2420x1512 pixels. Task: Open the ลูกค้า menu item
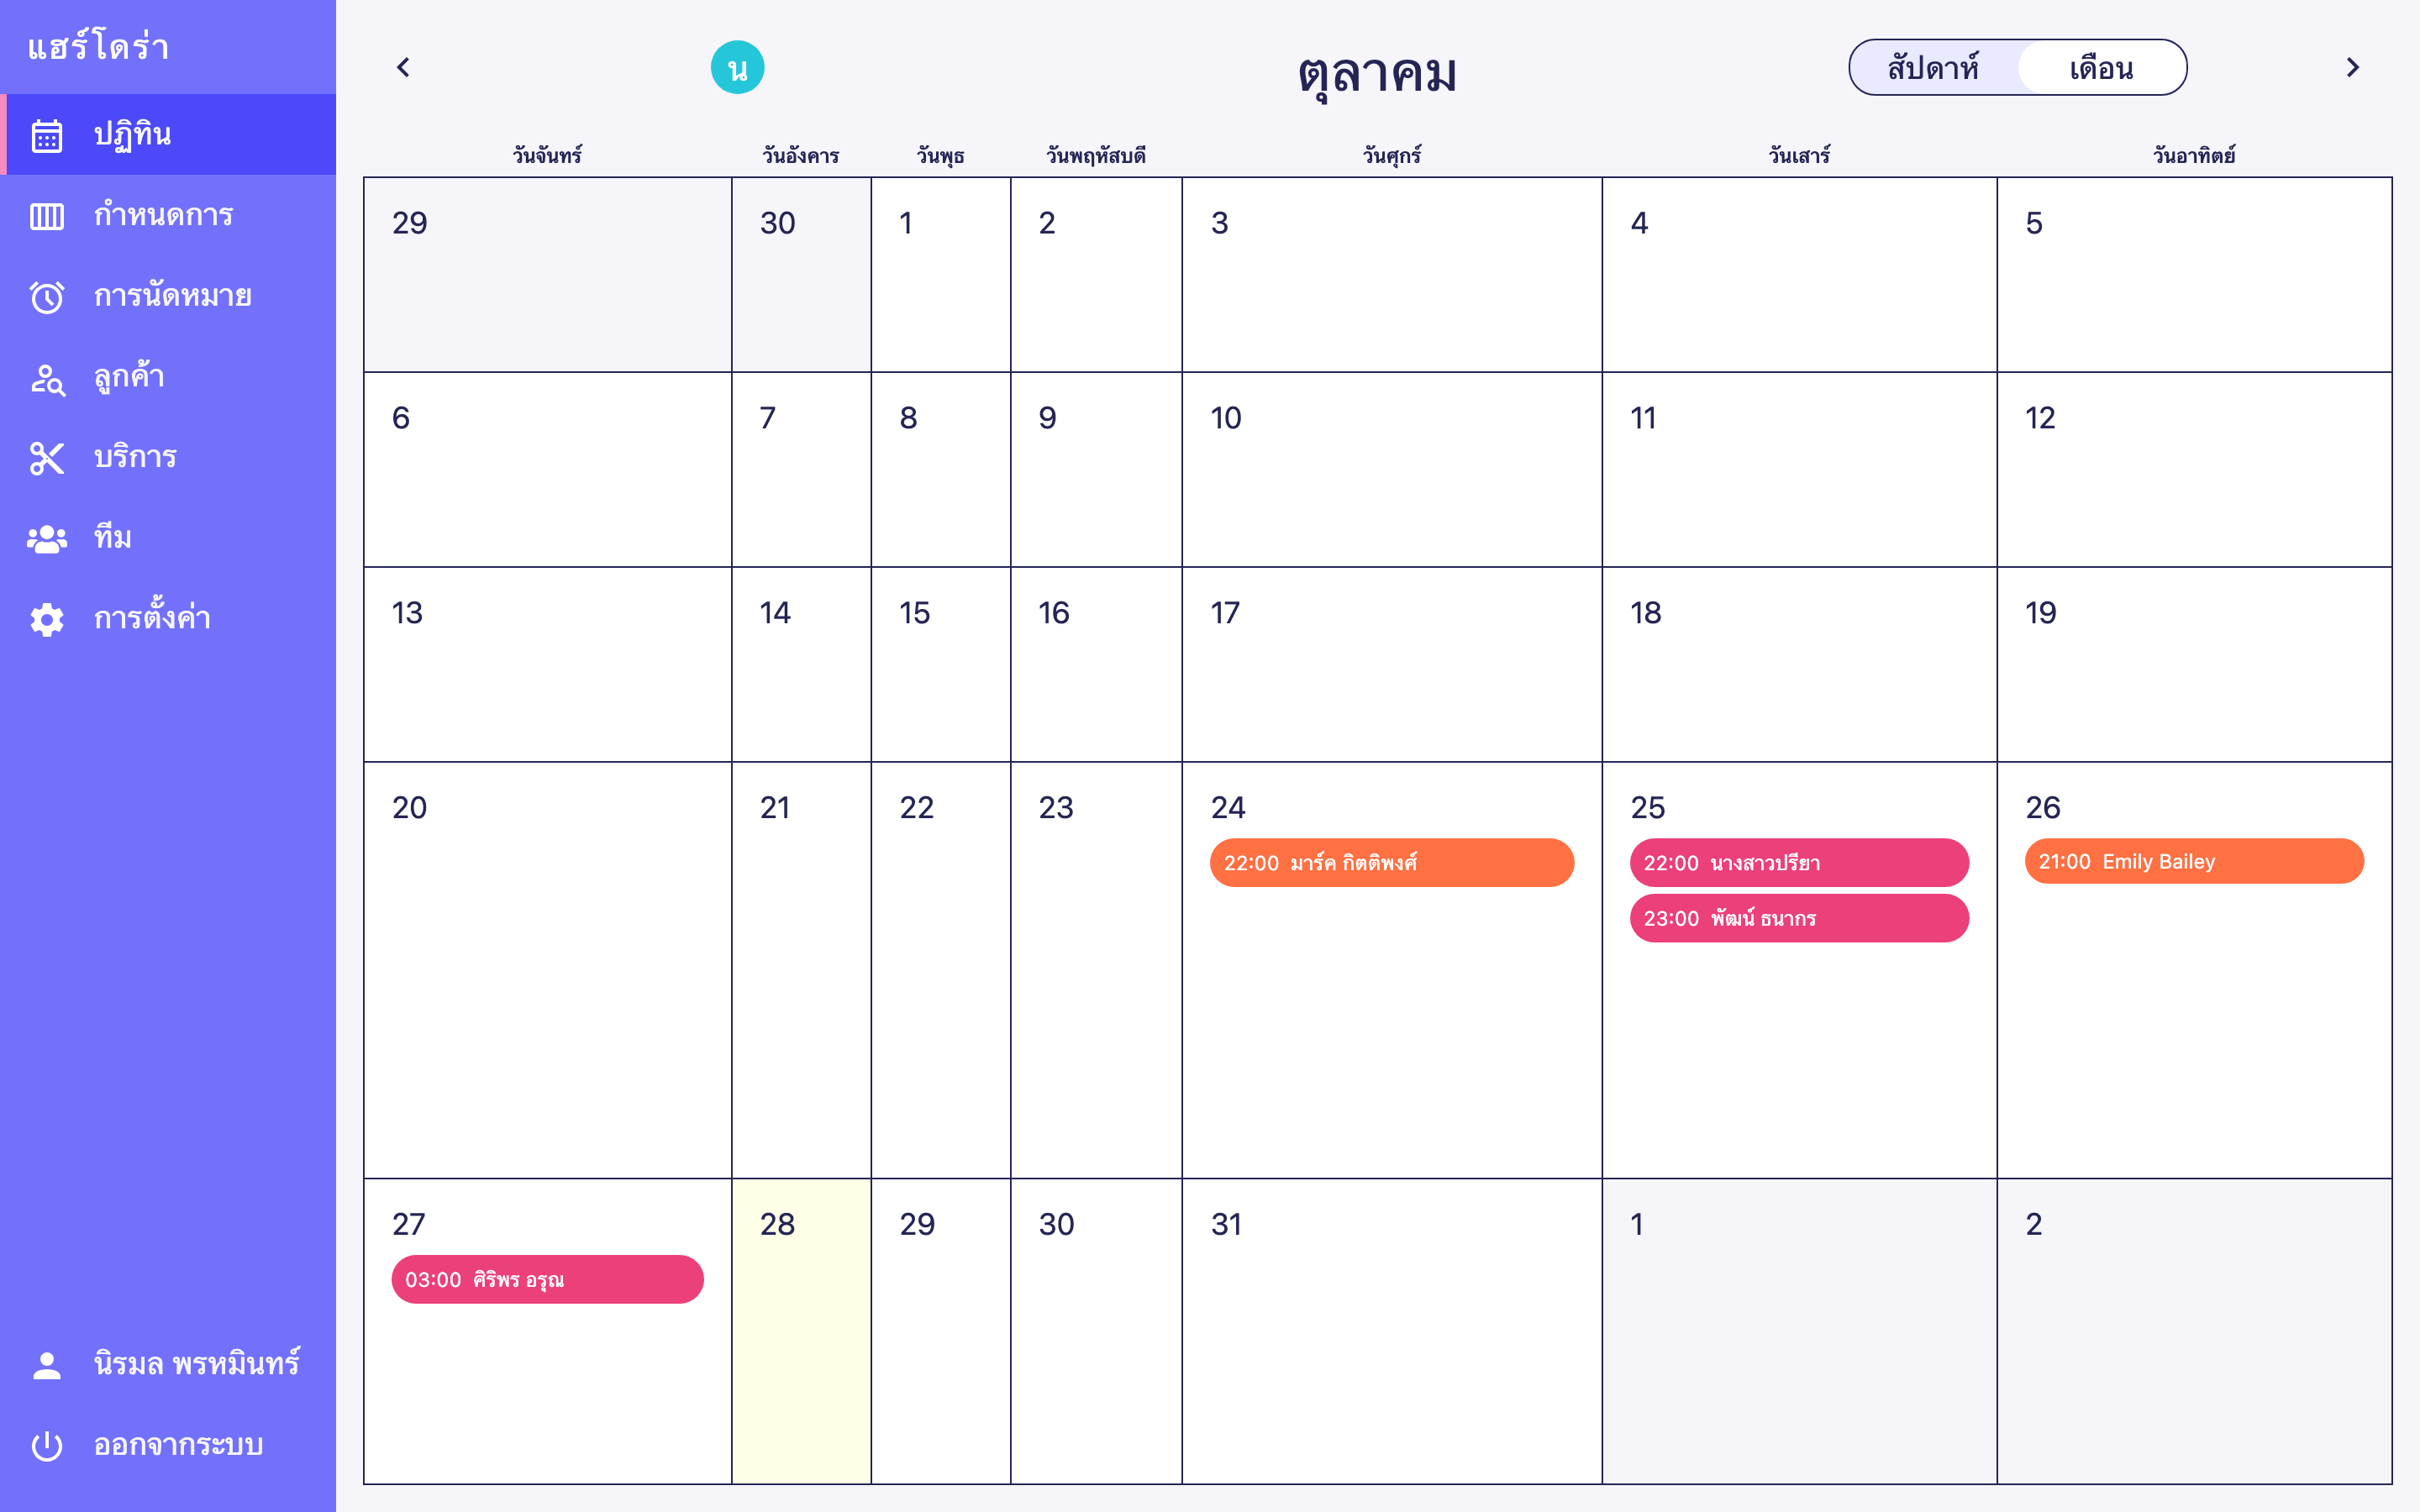[x=129, y=378]
